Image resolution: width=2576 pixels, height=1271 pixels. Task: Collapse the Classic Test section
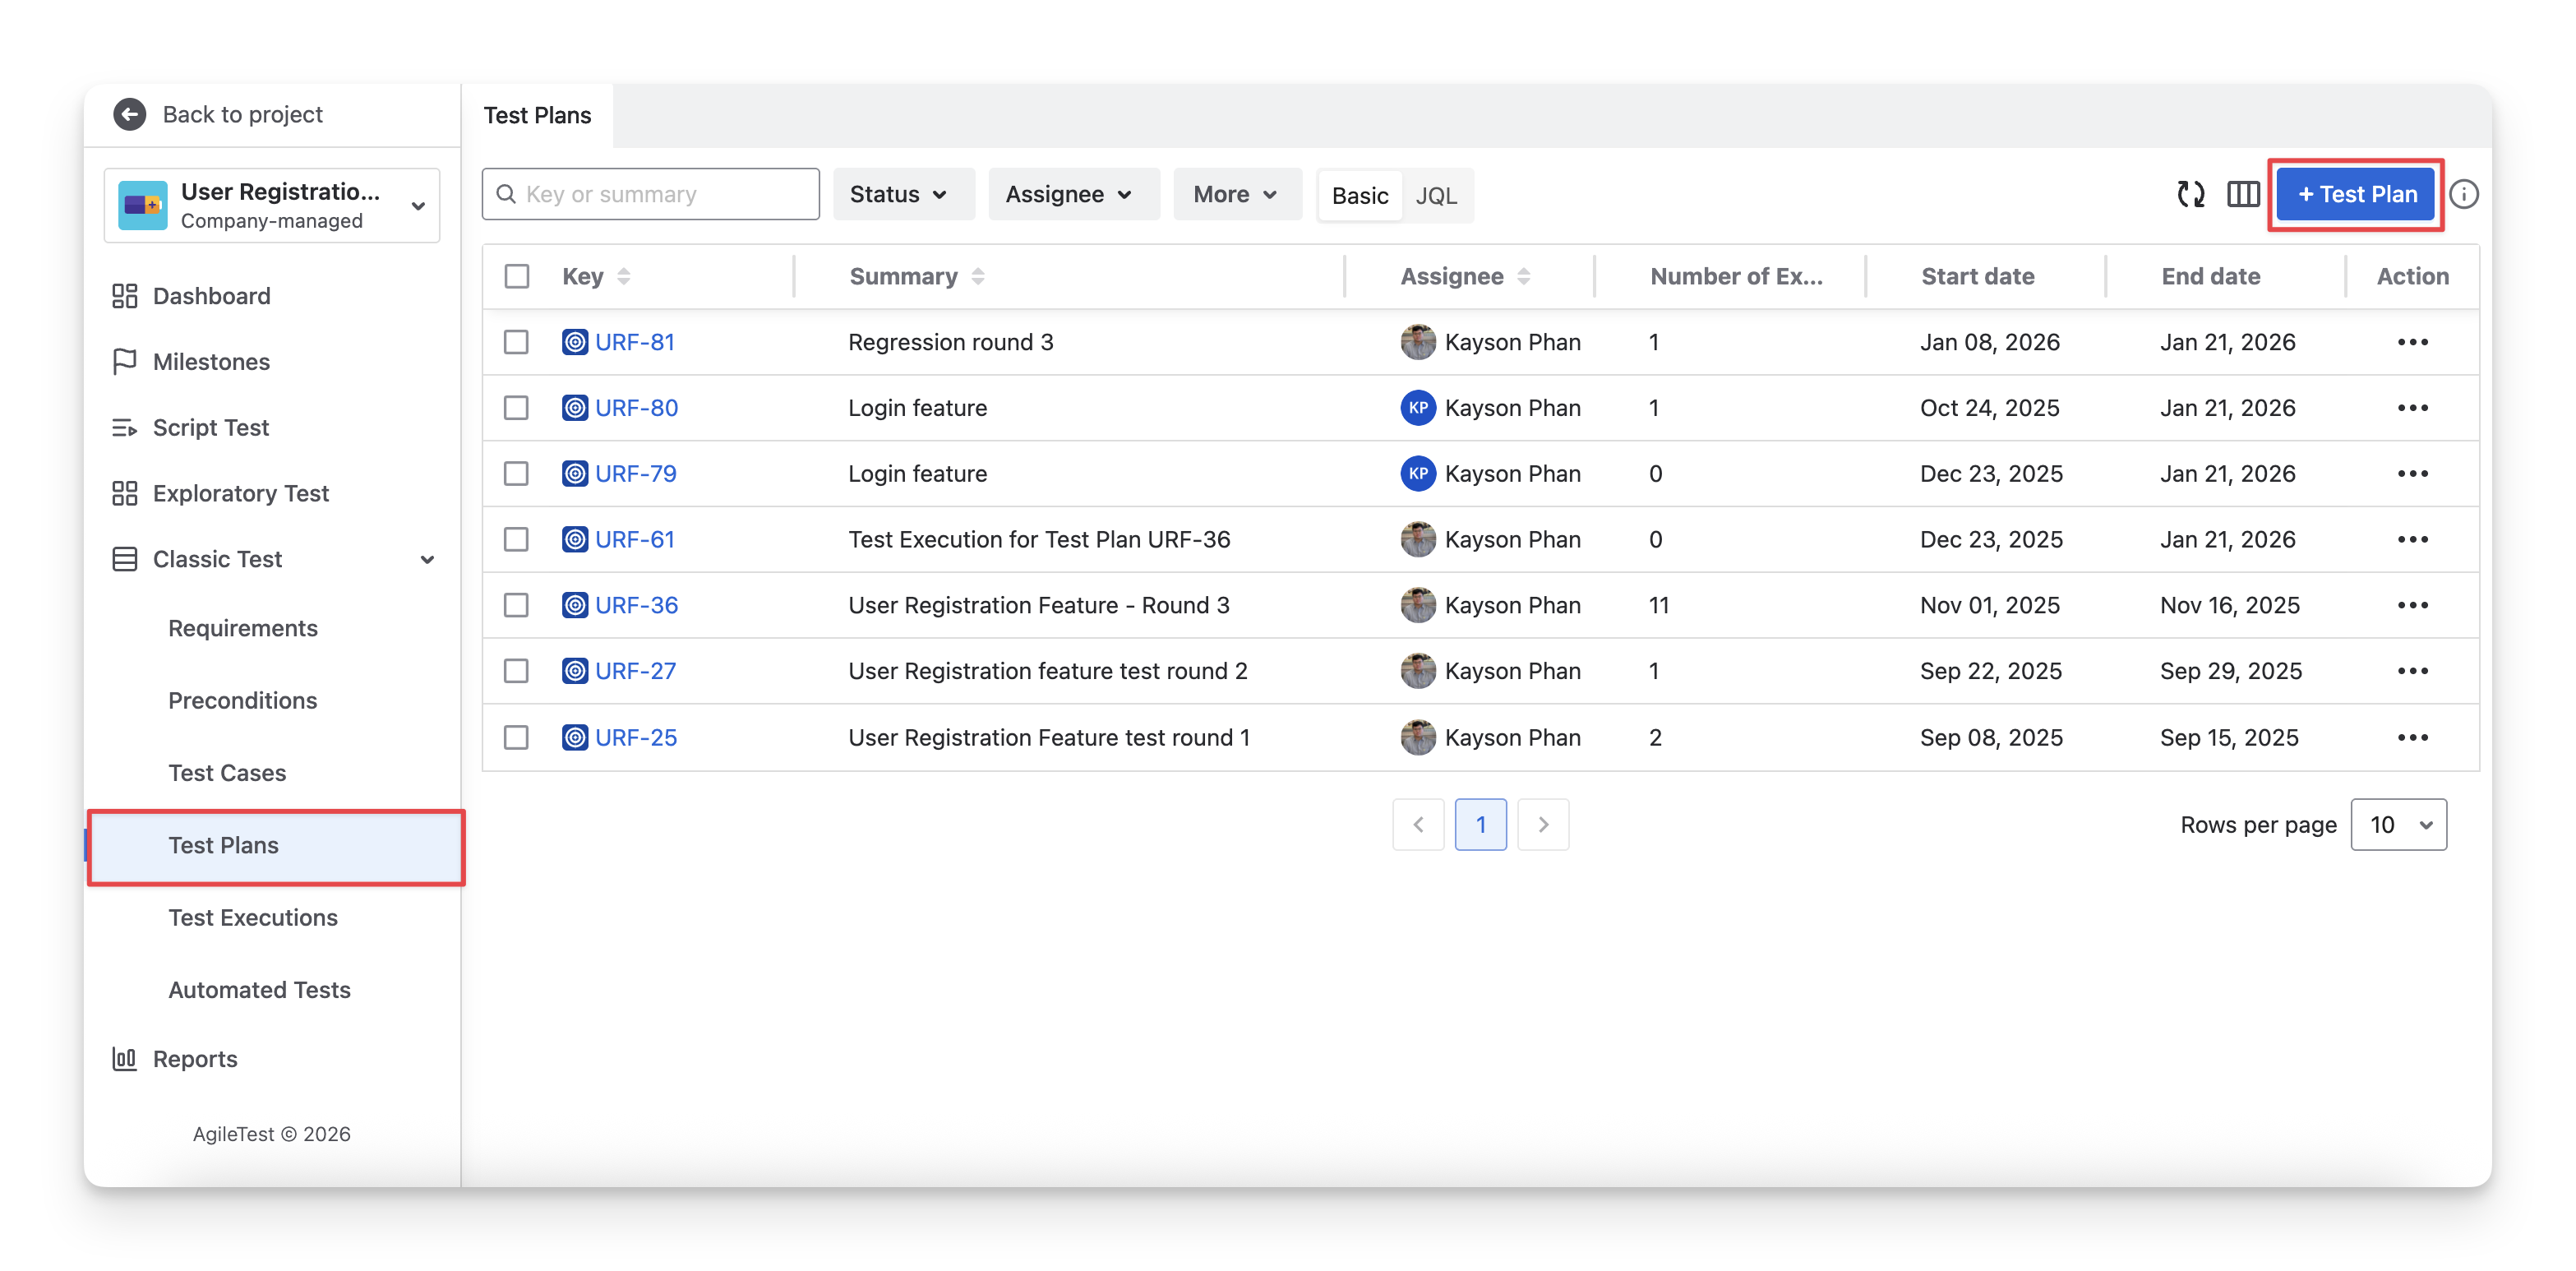(427, 559)
